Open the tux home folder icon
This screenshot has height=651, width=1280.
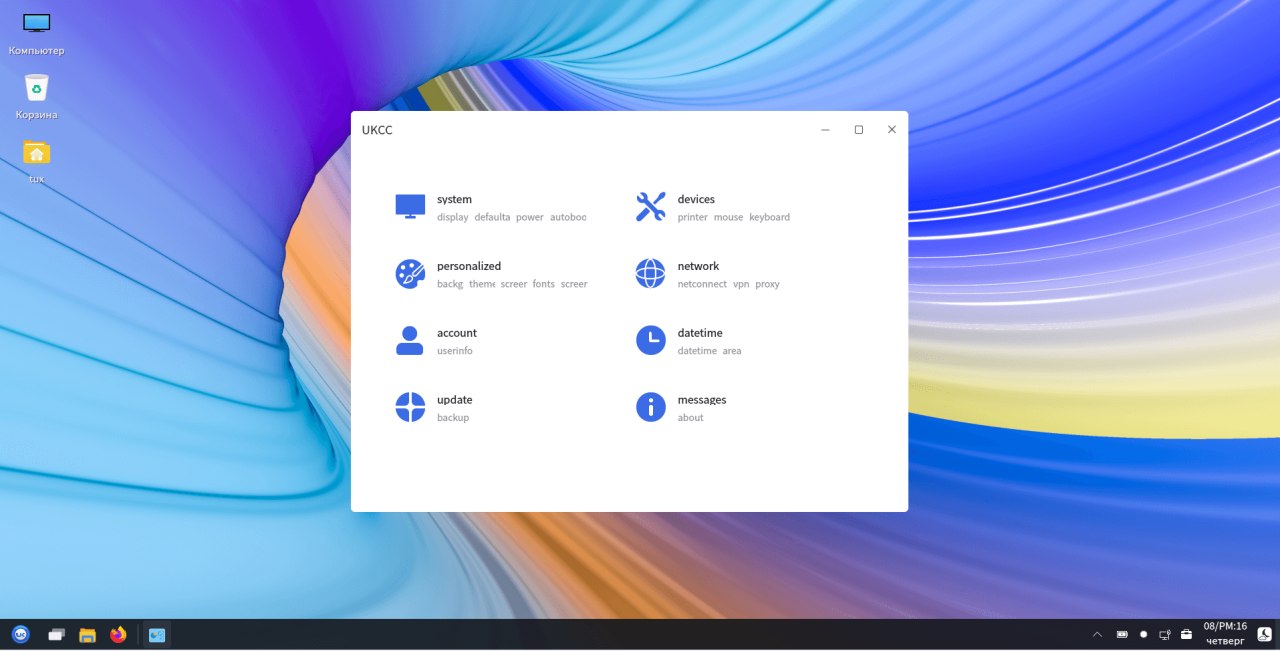[x=37, y=161]
